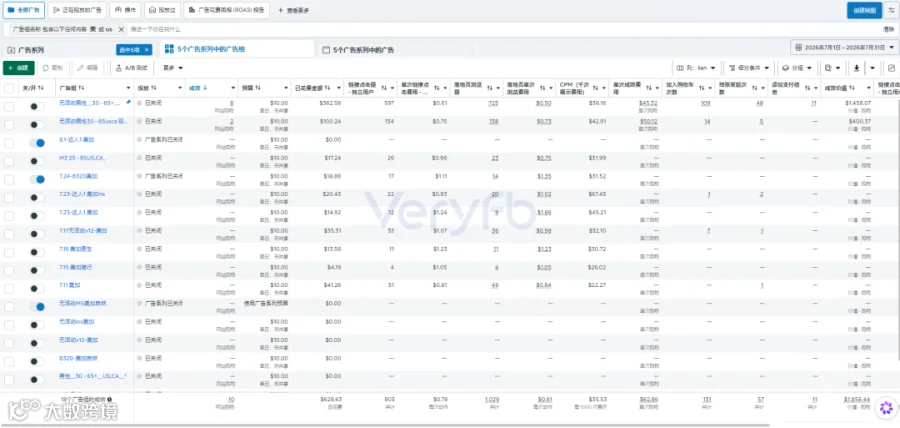Viewport: 900px width, 428px height.
Task: Turn off the 8.1-达人1美加 ad set toggle
Action: tap(37, 143)
